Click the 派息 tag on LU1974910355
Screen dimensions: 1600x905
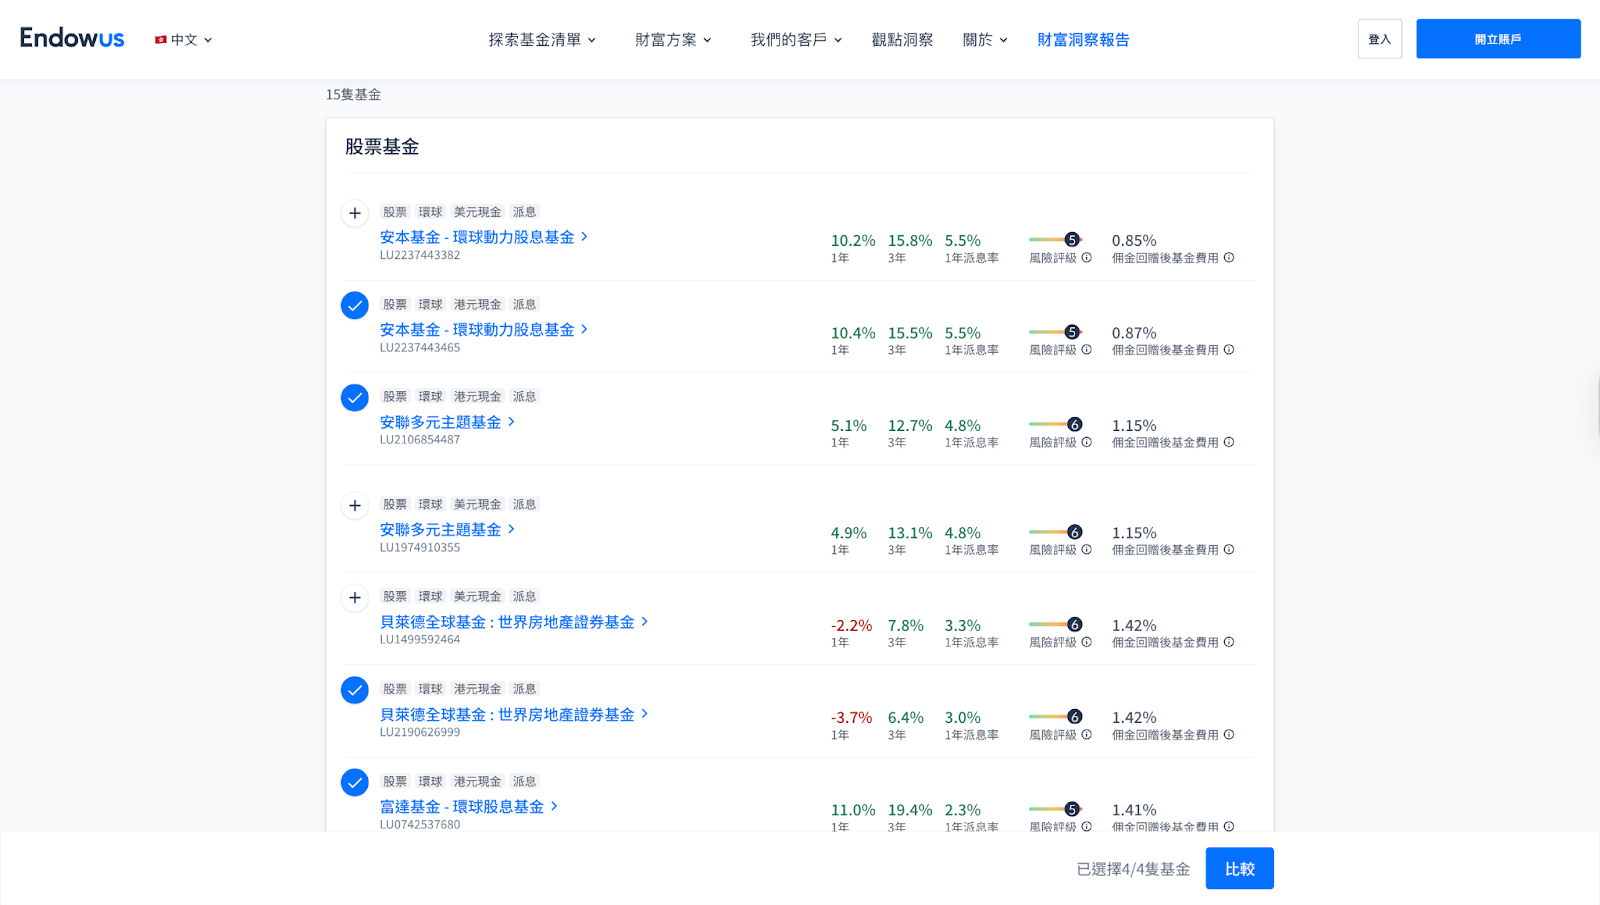(x=525, y=504)
